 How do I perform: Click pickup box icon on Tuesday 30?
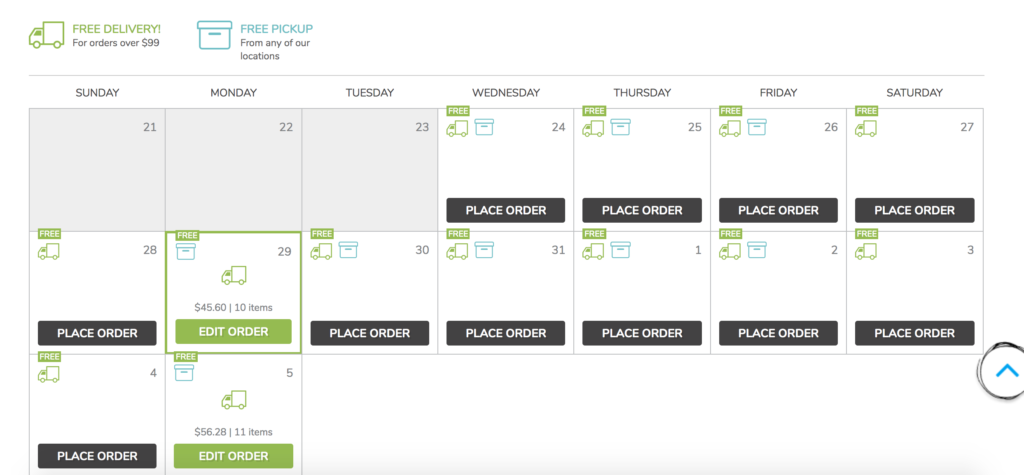[348, 250]
